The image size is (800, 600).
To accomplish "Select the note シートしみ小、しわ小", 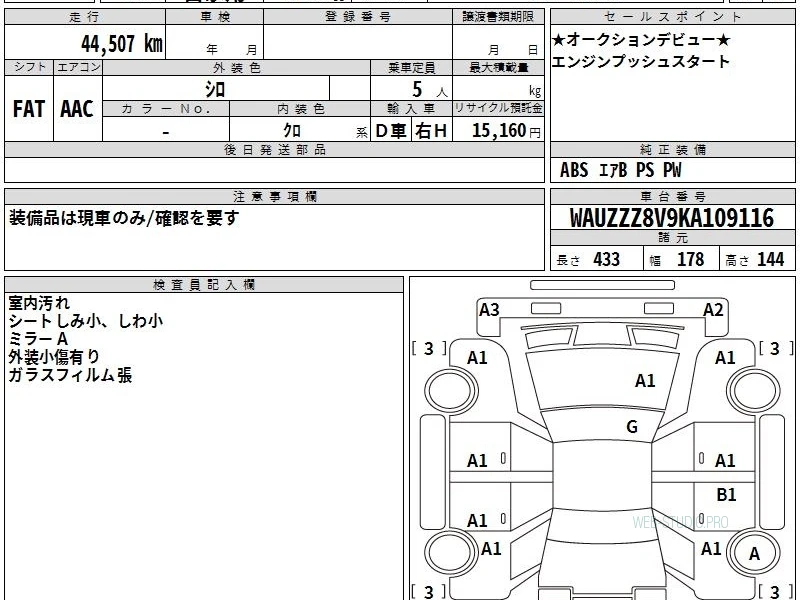I will pyautogui.click(x=86, y=321).
